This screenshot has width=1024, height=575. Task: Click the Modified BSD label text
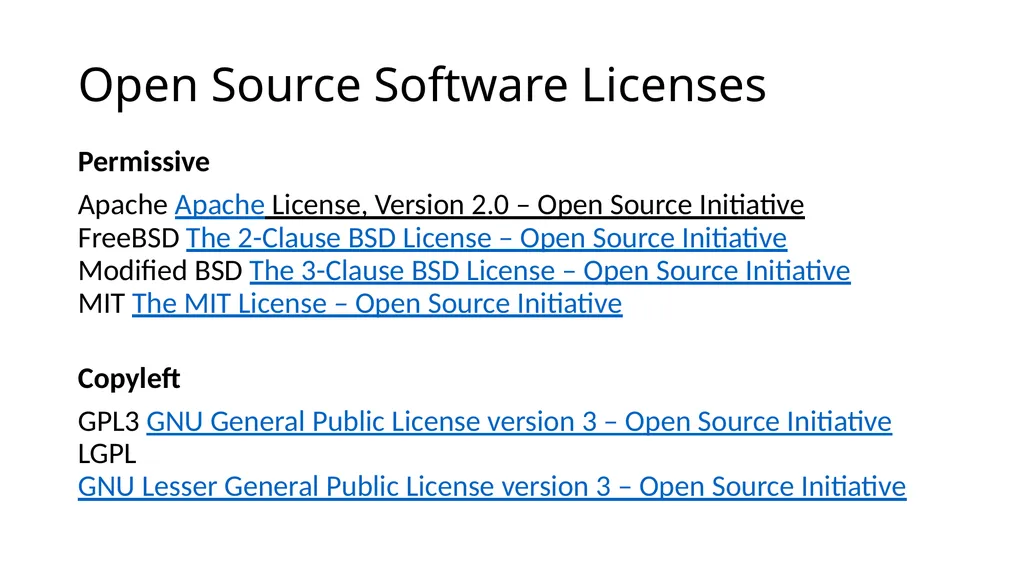[x=160, y=271]
